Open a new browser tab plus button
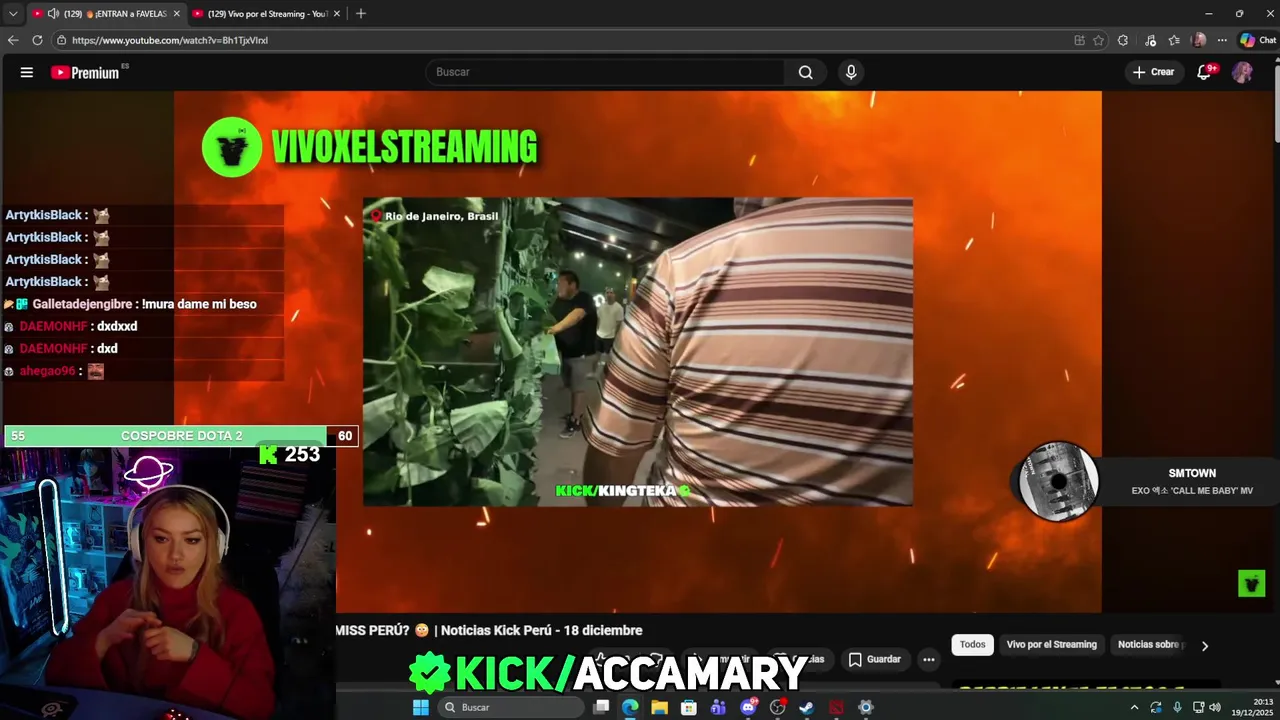Screen dimensions: 1280x720 [361, 13]
